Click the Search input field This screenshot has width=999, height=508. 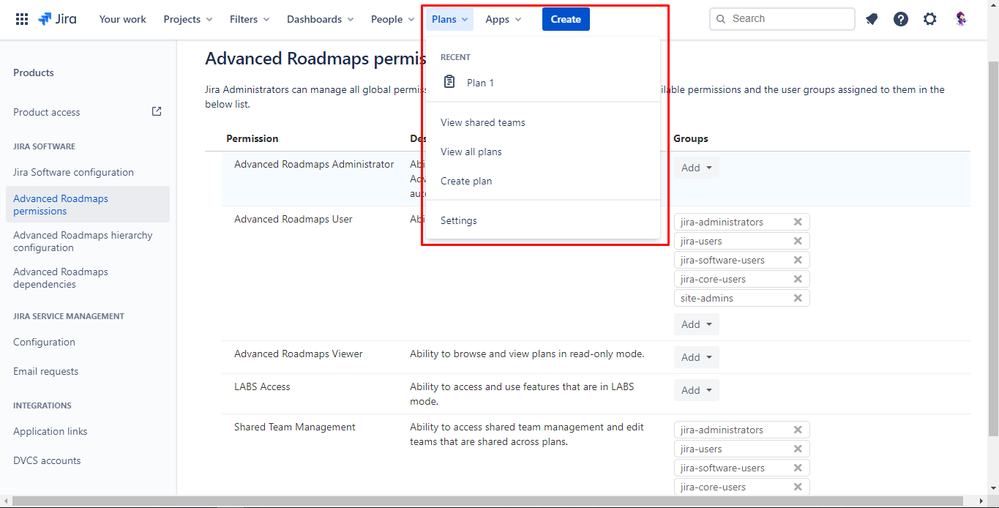point(782,19)
